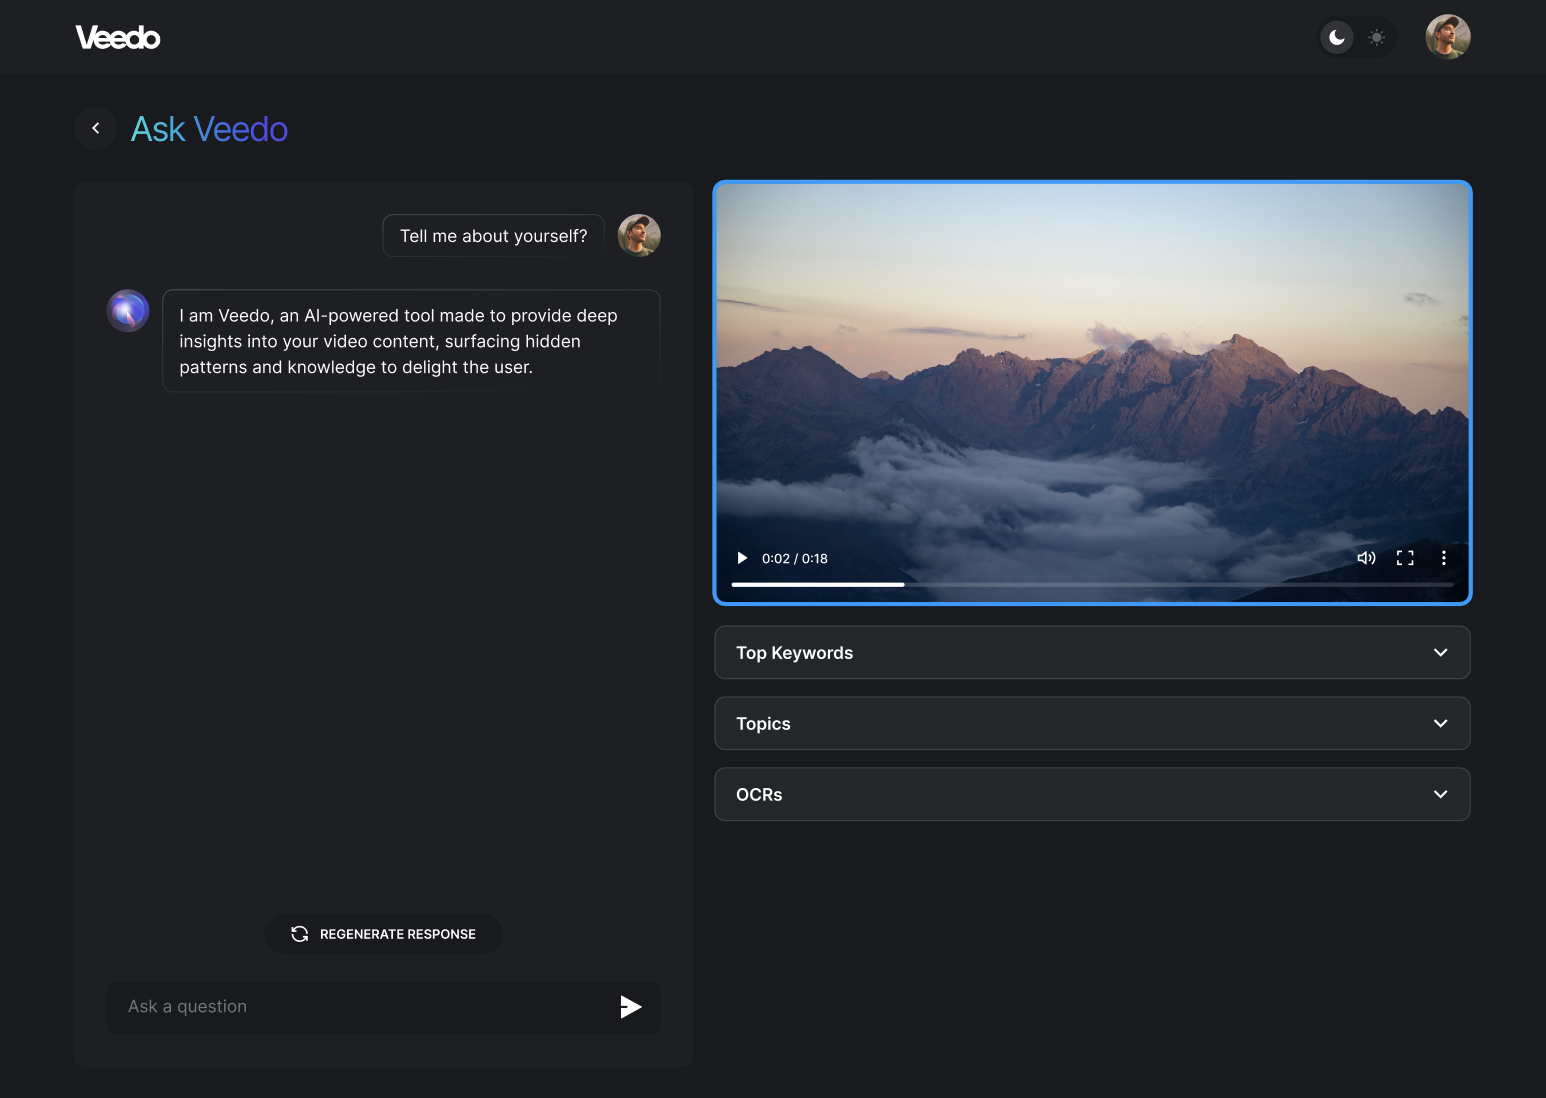Click the Veedo assistant orb avatar
The width and height of the screenshot is (1546, 1098).
click(x=128, y=311)
